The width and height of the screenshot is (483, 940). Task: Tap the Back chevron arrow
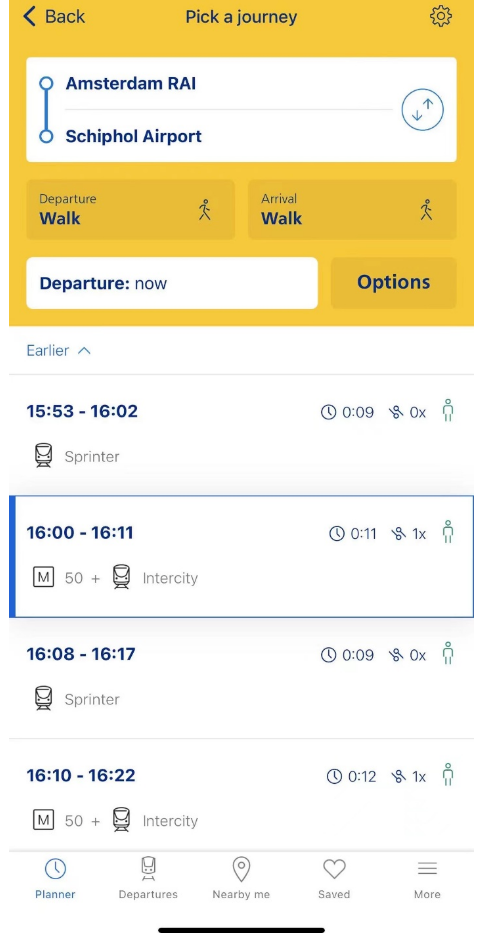[29, 16]
